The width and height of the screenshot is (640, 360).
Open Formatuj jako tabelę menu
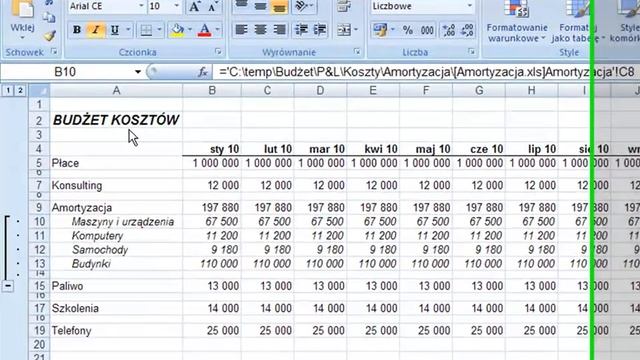[x=578, y=22]
